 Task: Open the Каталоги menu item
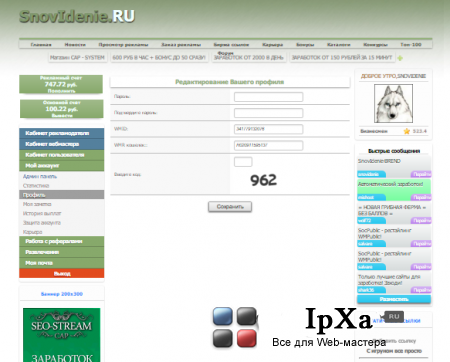339,44
